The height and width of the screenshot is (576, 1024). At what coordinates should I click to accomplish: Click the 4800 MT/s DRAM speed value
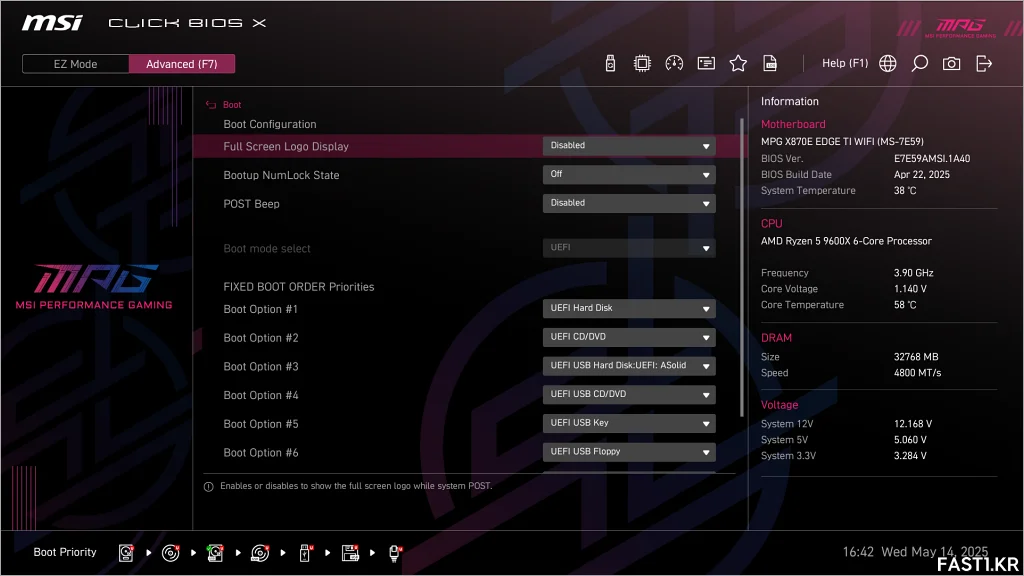pyautogui.click(x=918, y=373)
